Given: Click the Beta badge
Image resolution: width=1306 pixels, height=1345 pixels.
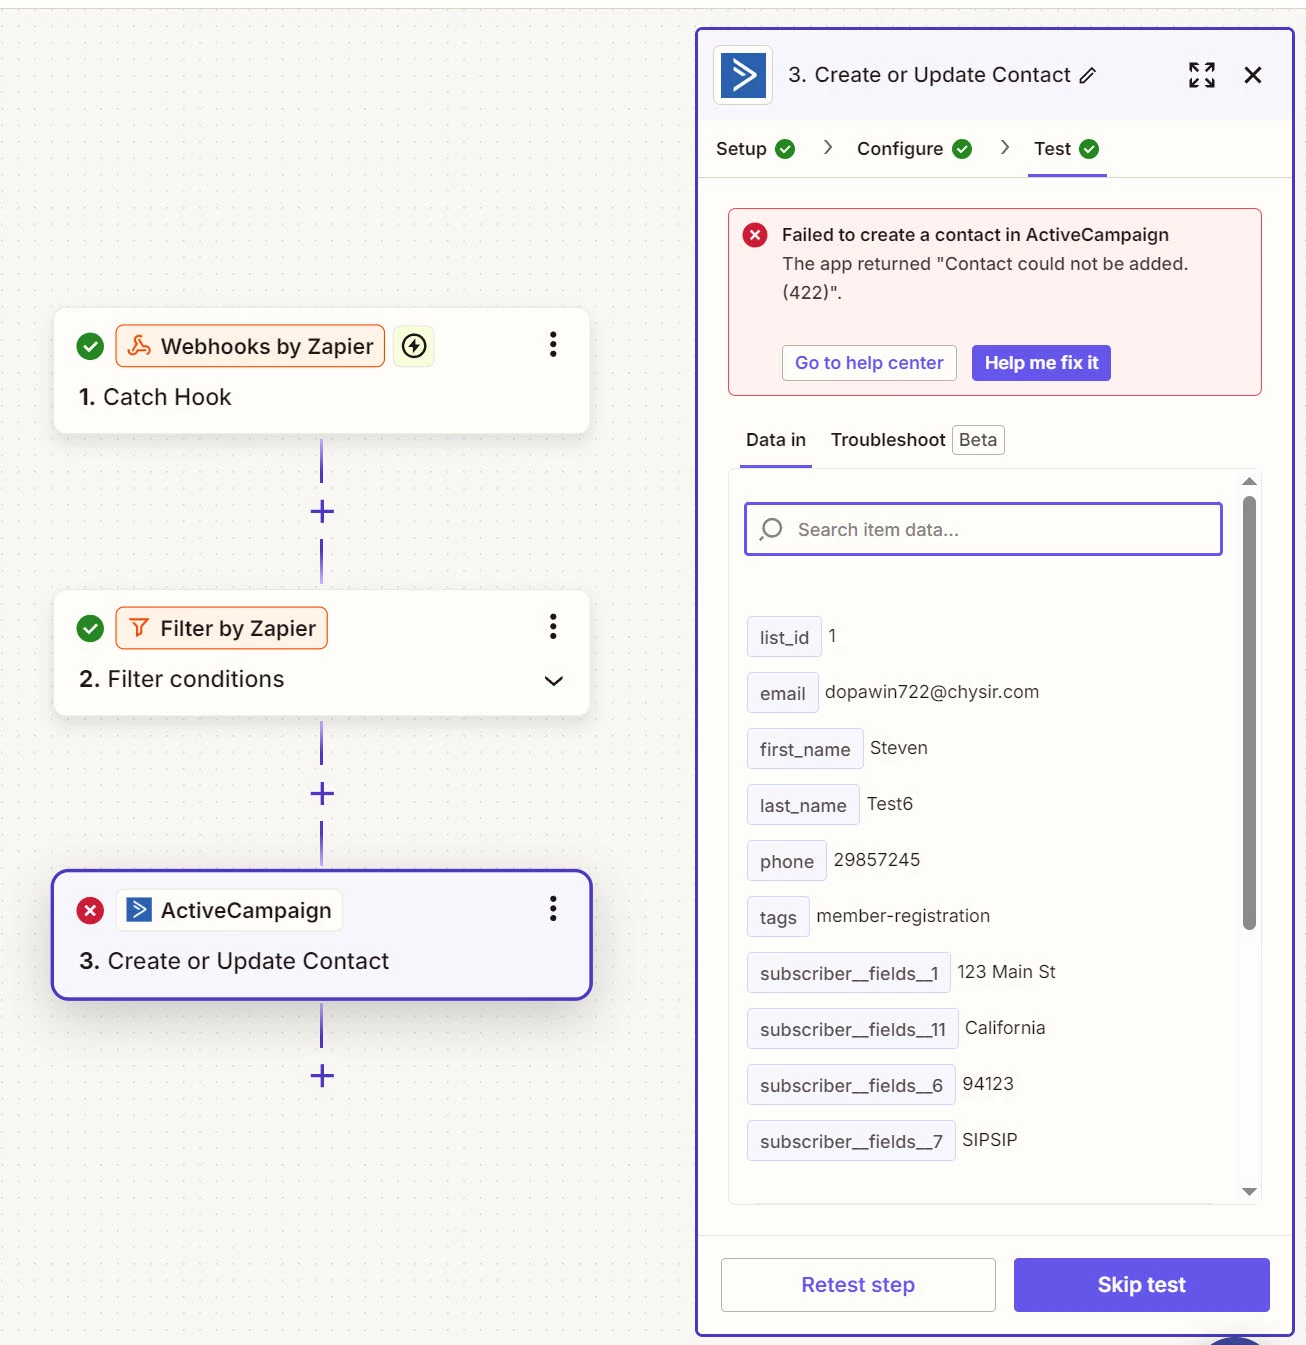Looking at the screenshot, I should point(978,440).
